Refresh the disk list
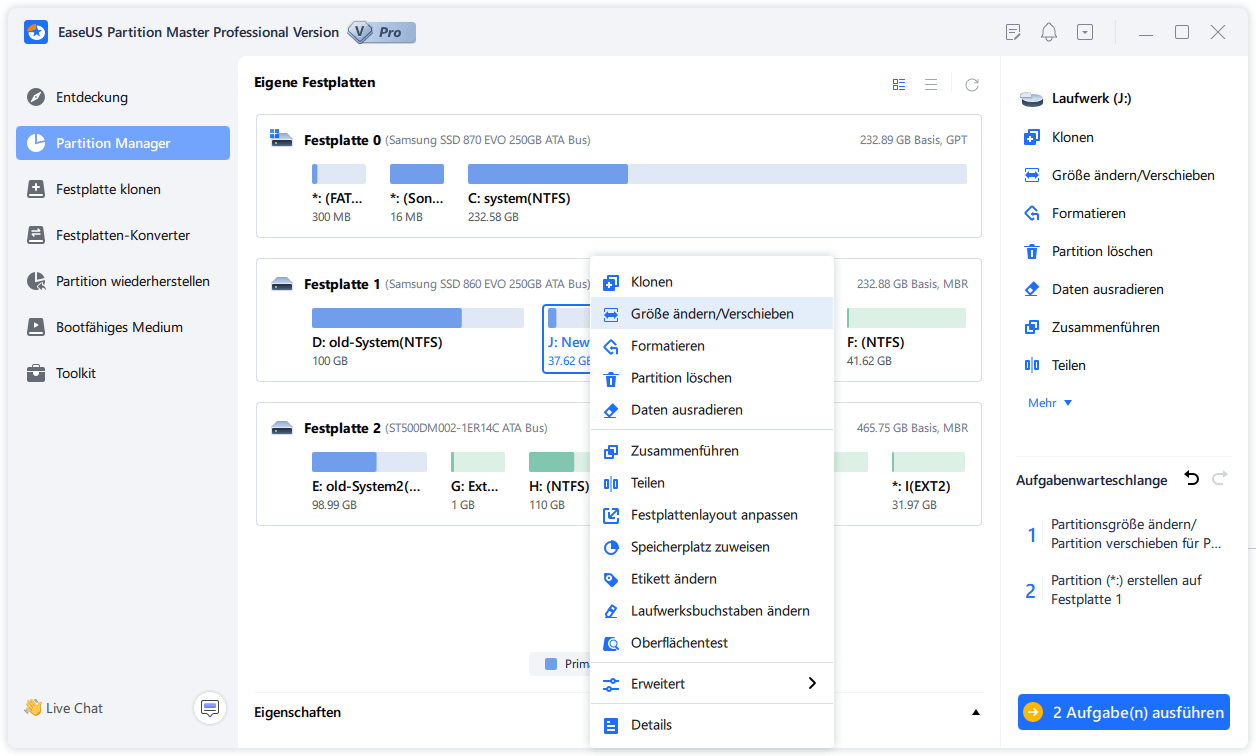1256x756 pixels. click(x=972, y=85)
